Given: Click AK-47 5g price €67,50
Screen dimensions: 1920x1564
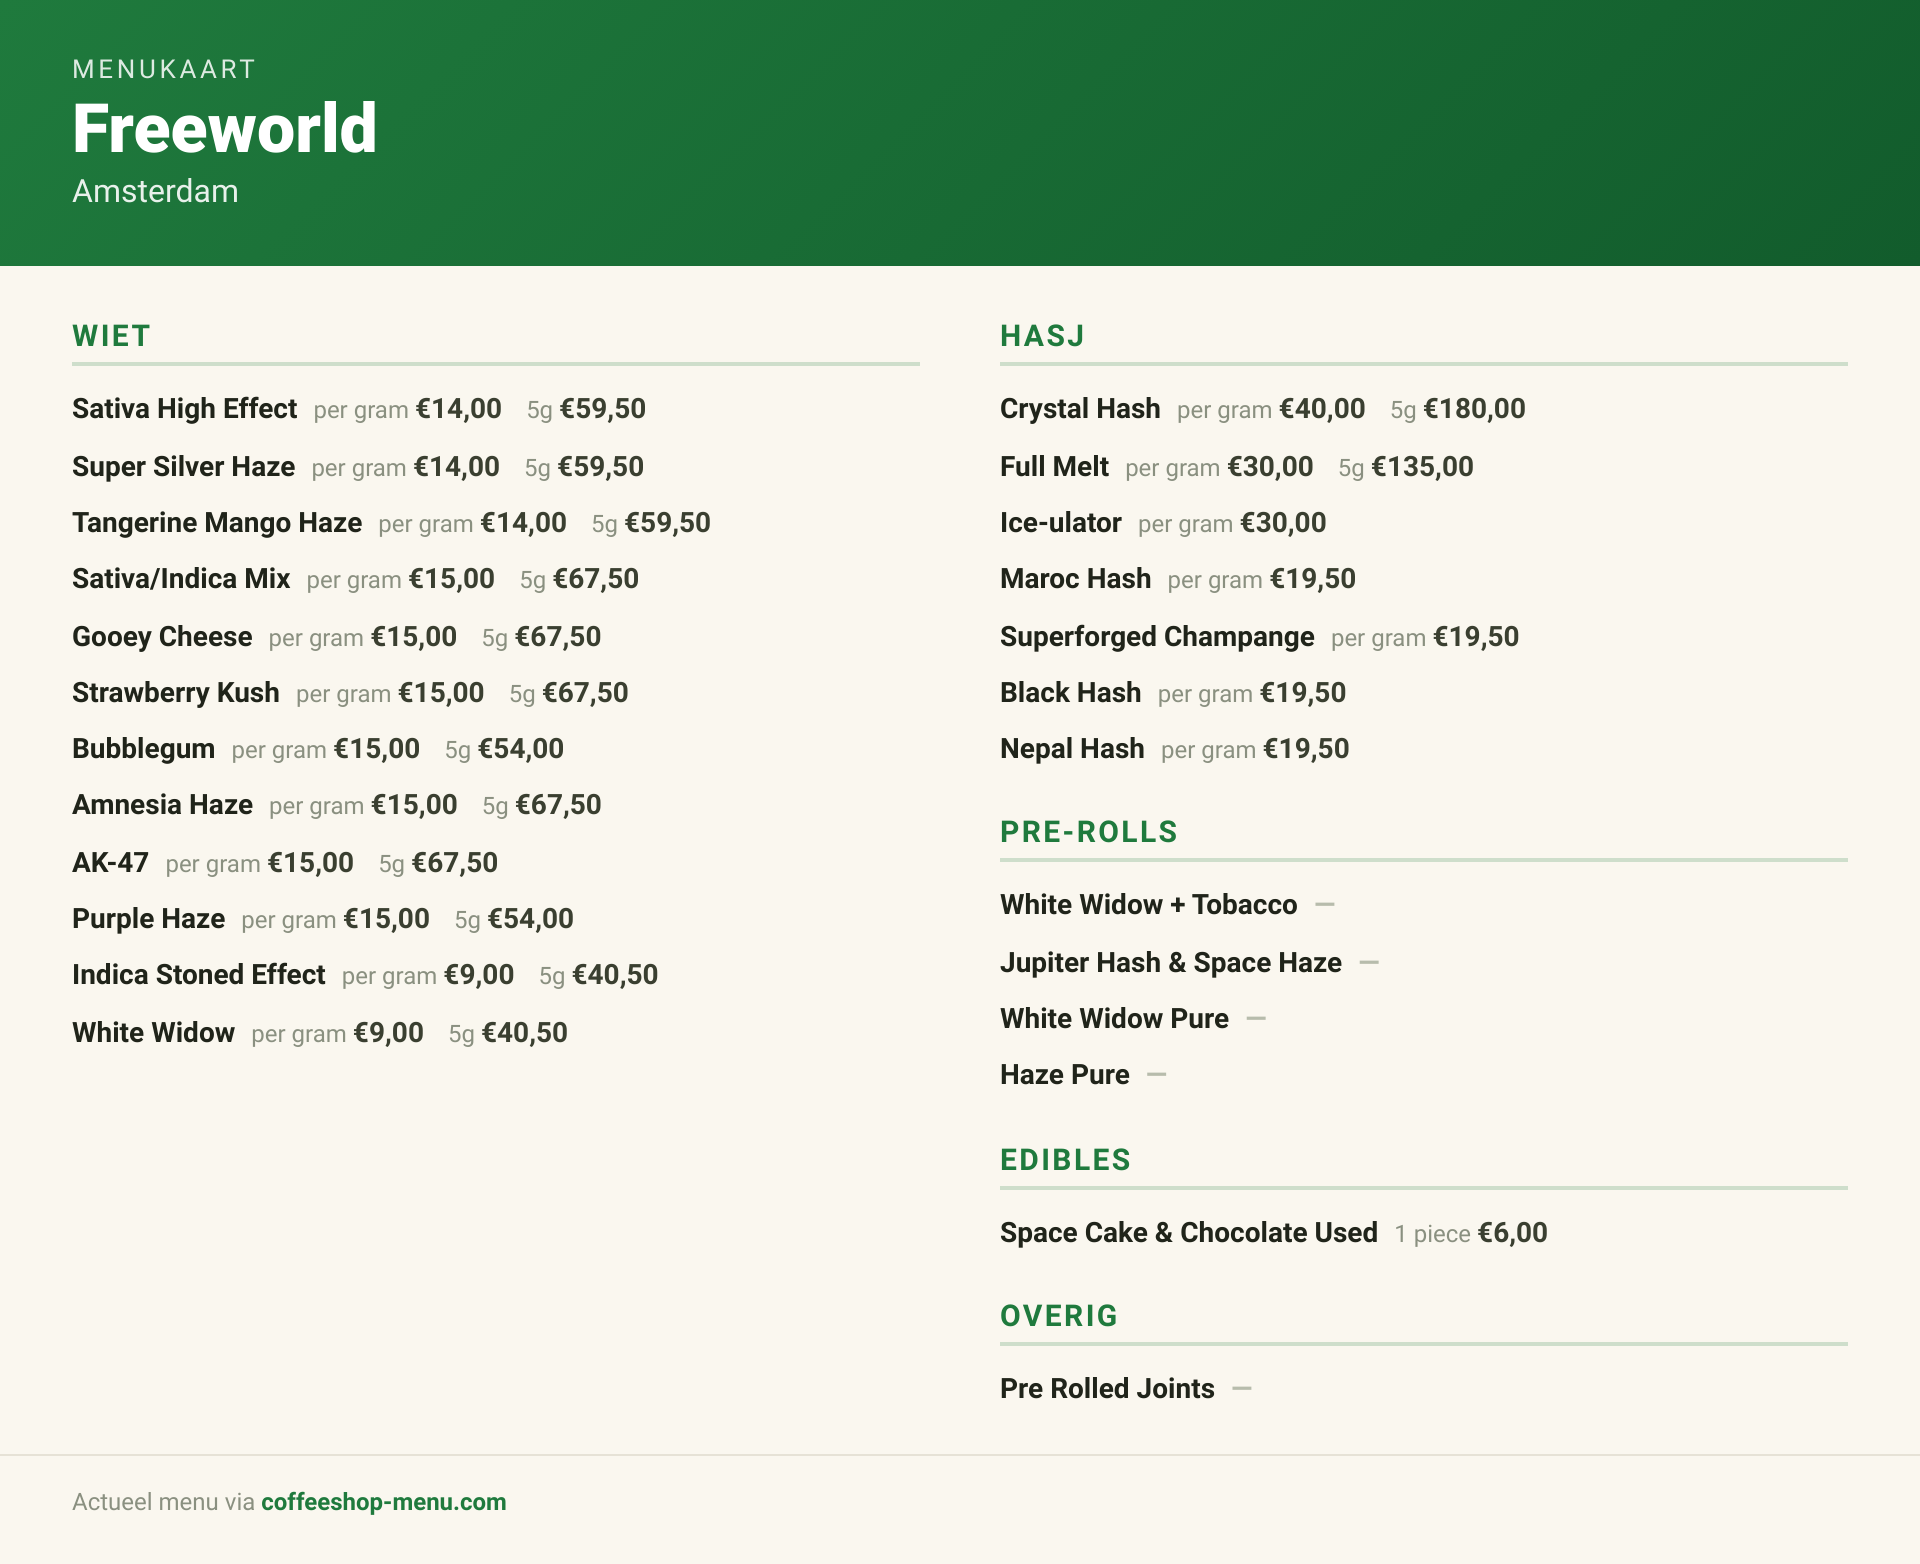Looking at the screenshot, I should [x=454, y=863].
